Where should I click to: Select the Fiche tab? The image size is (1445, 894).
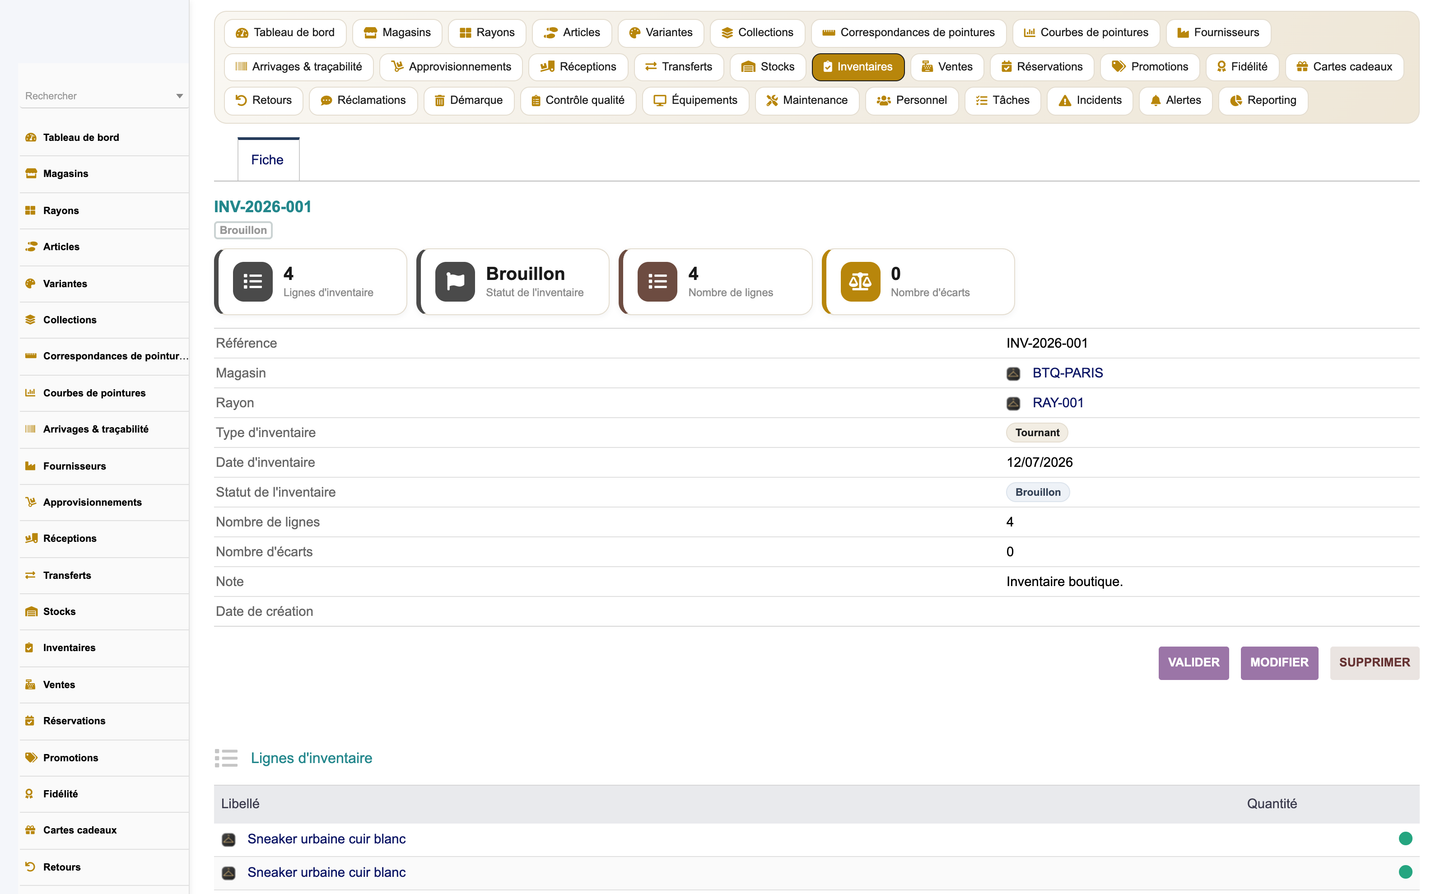pos(268,160)
